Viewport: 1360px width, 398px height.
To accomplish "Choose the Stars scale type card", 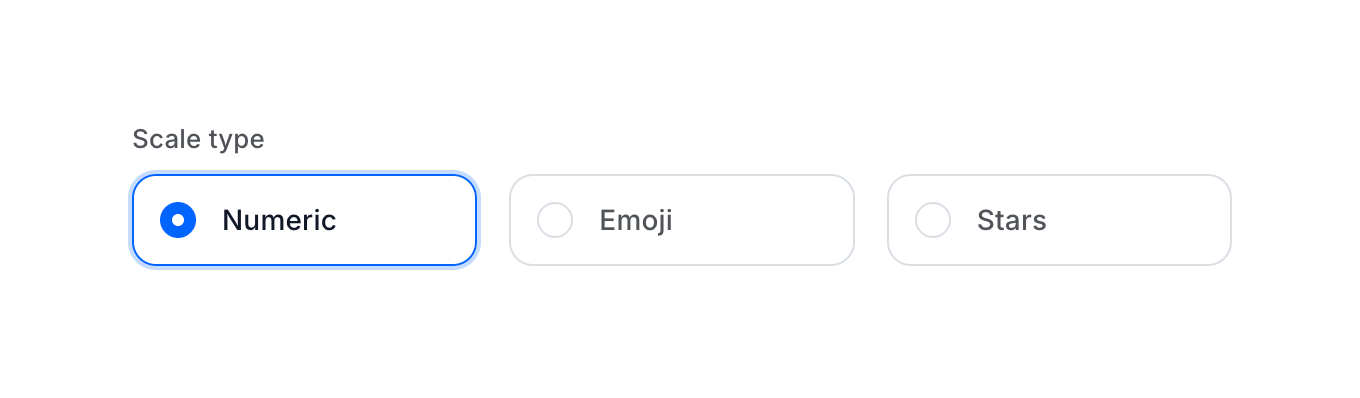I will (x=1059, y=220).
